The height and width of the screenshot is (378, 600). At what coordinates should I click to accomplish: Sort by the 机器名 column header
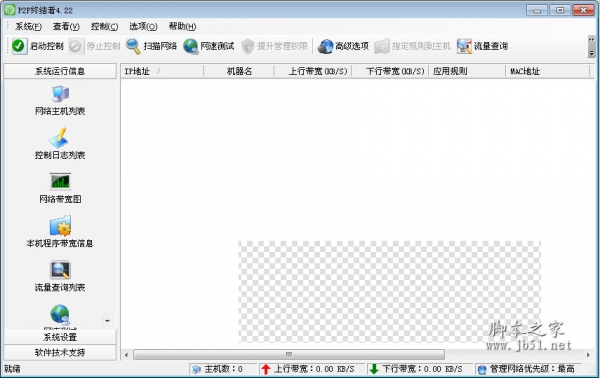[239, 71]
